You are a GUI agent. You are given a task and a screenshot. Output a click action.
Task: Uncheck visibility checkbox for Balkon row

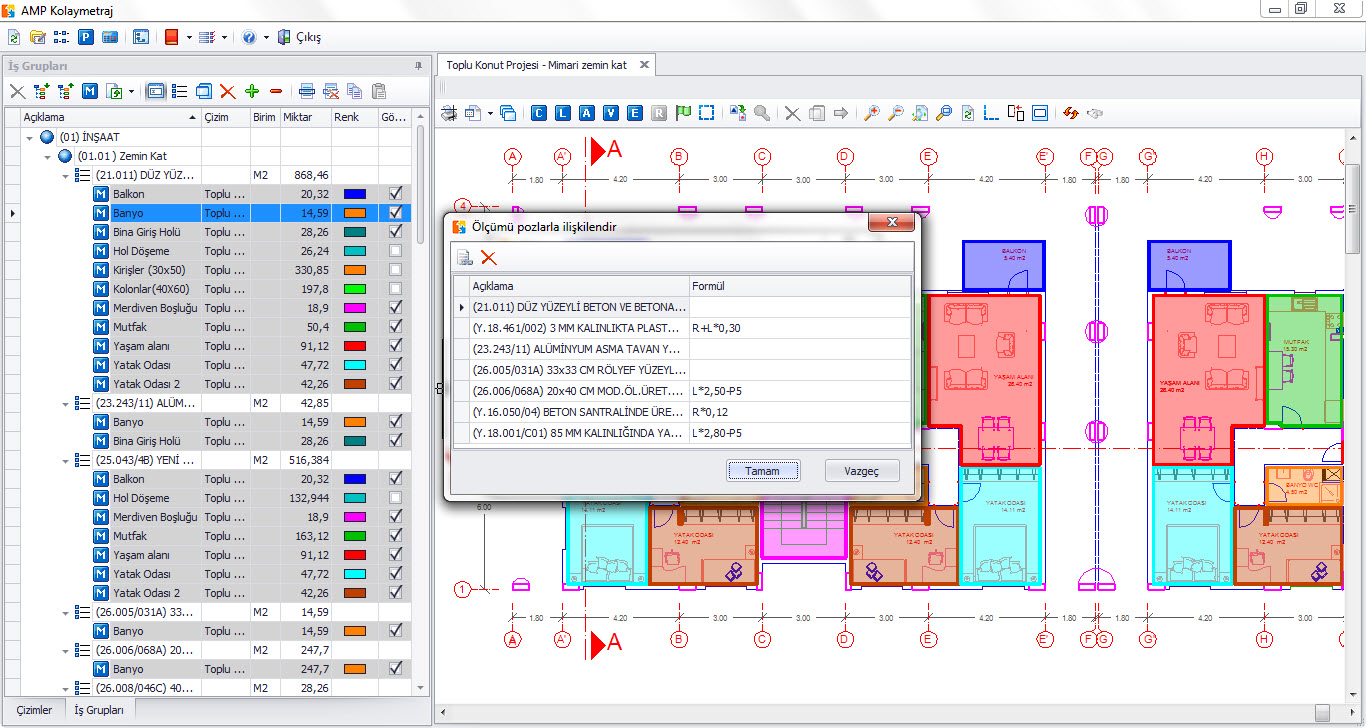coord(397,194)
